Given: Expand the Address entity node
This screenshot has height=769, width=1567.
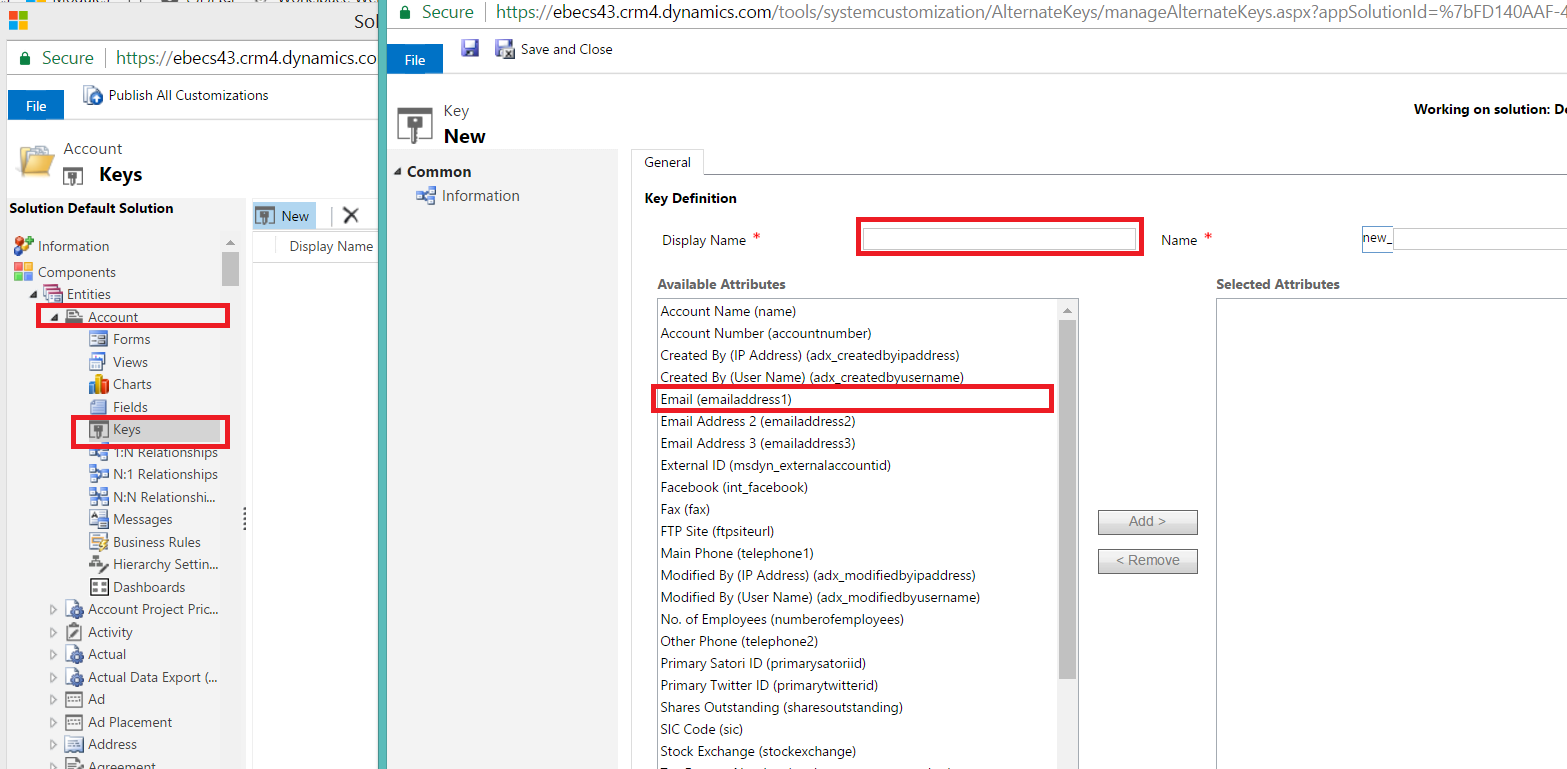Looking at the screenshot, I should pos(55,745).
